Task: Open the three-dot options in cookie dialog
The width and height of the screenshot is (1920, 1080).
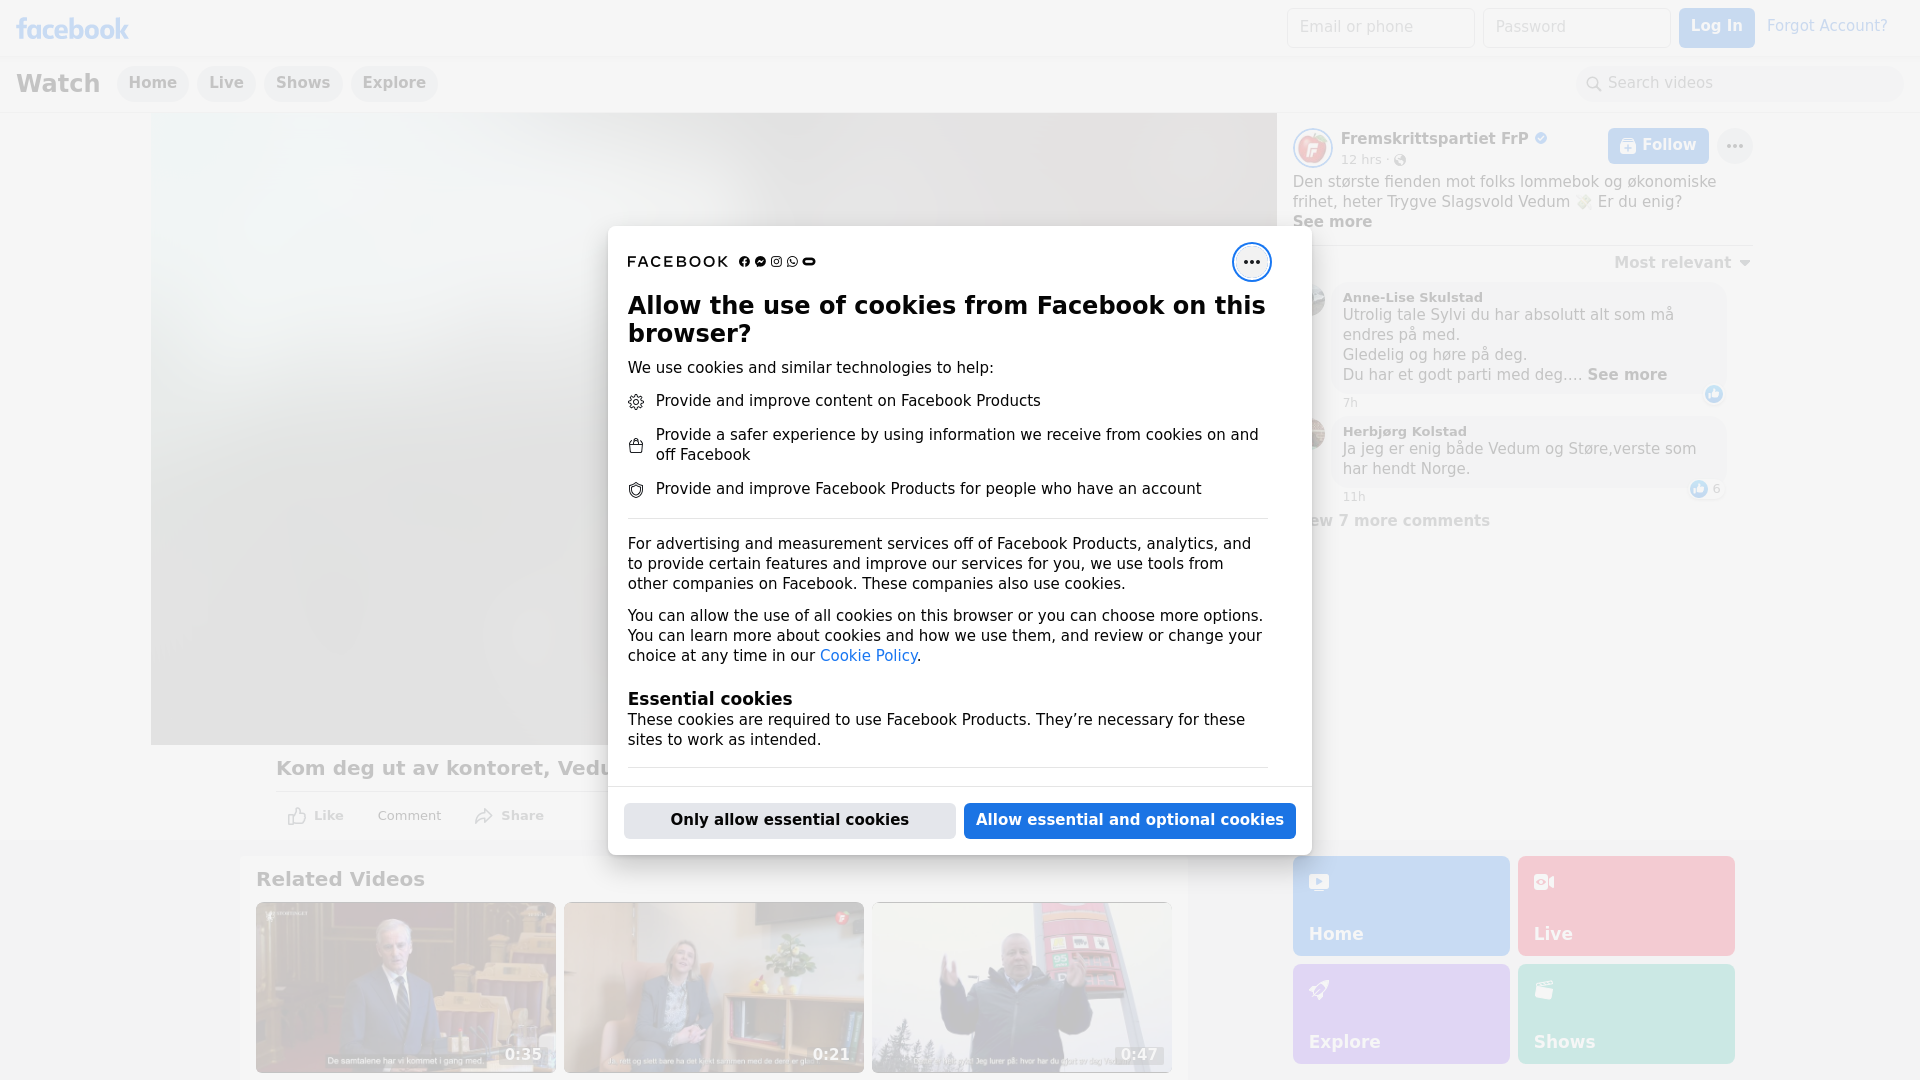Action: click(x=1251, y=262)
